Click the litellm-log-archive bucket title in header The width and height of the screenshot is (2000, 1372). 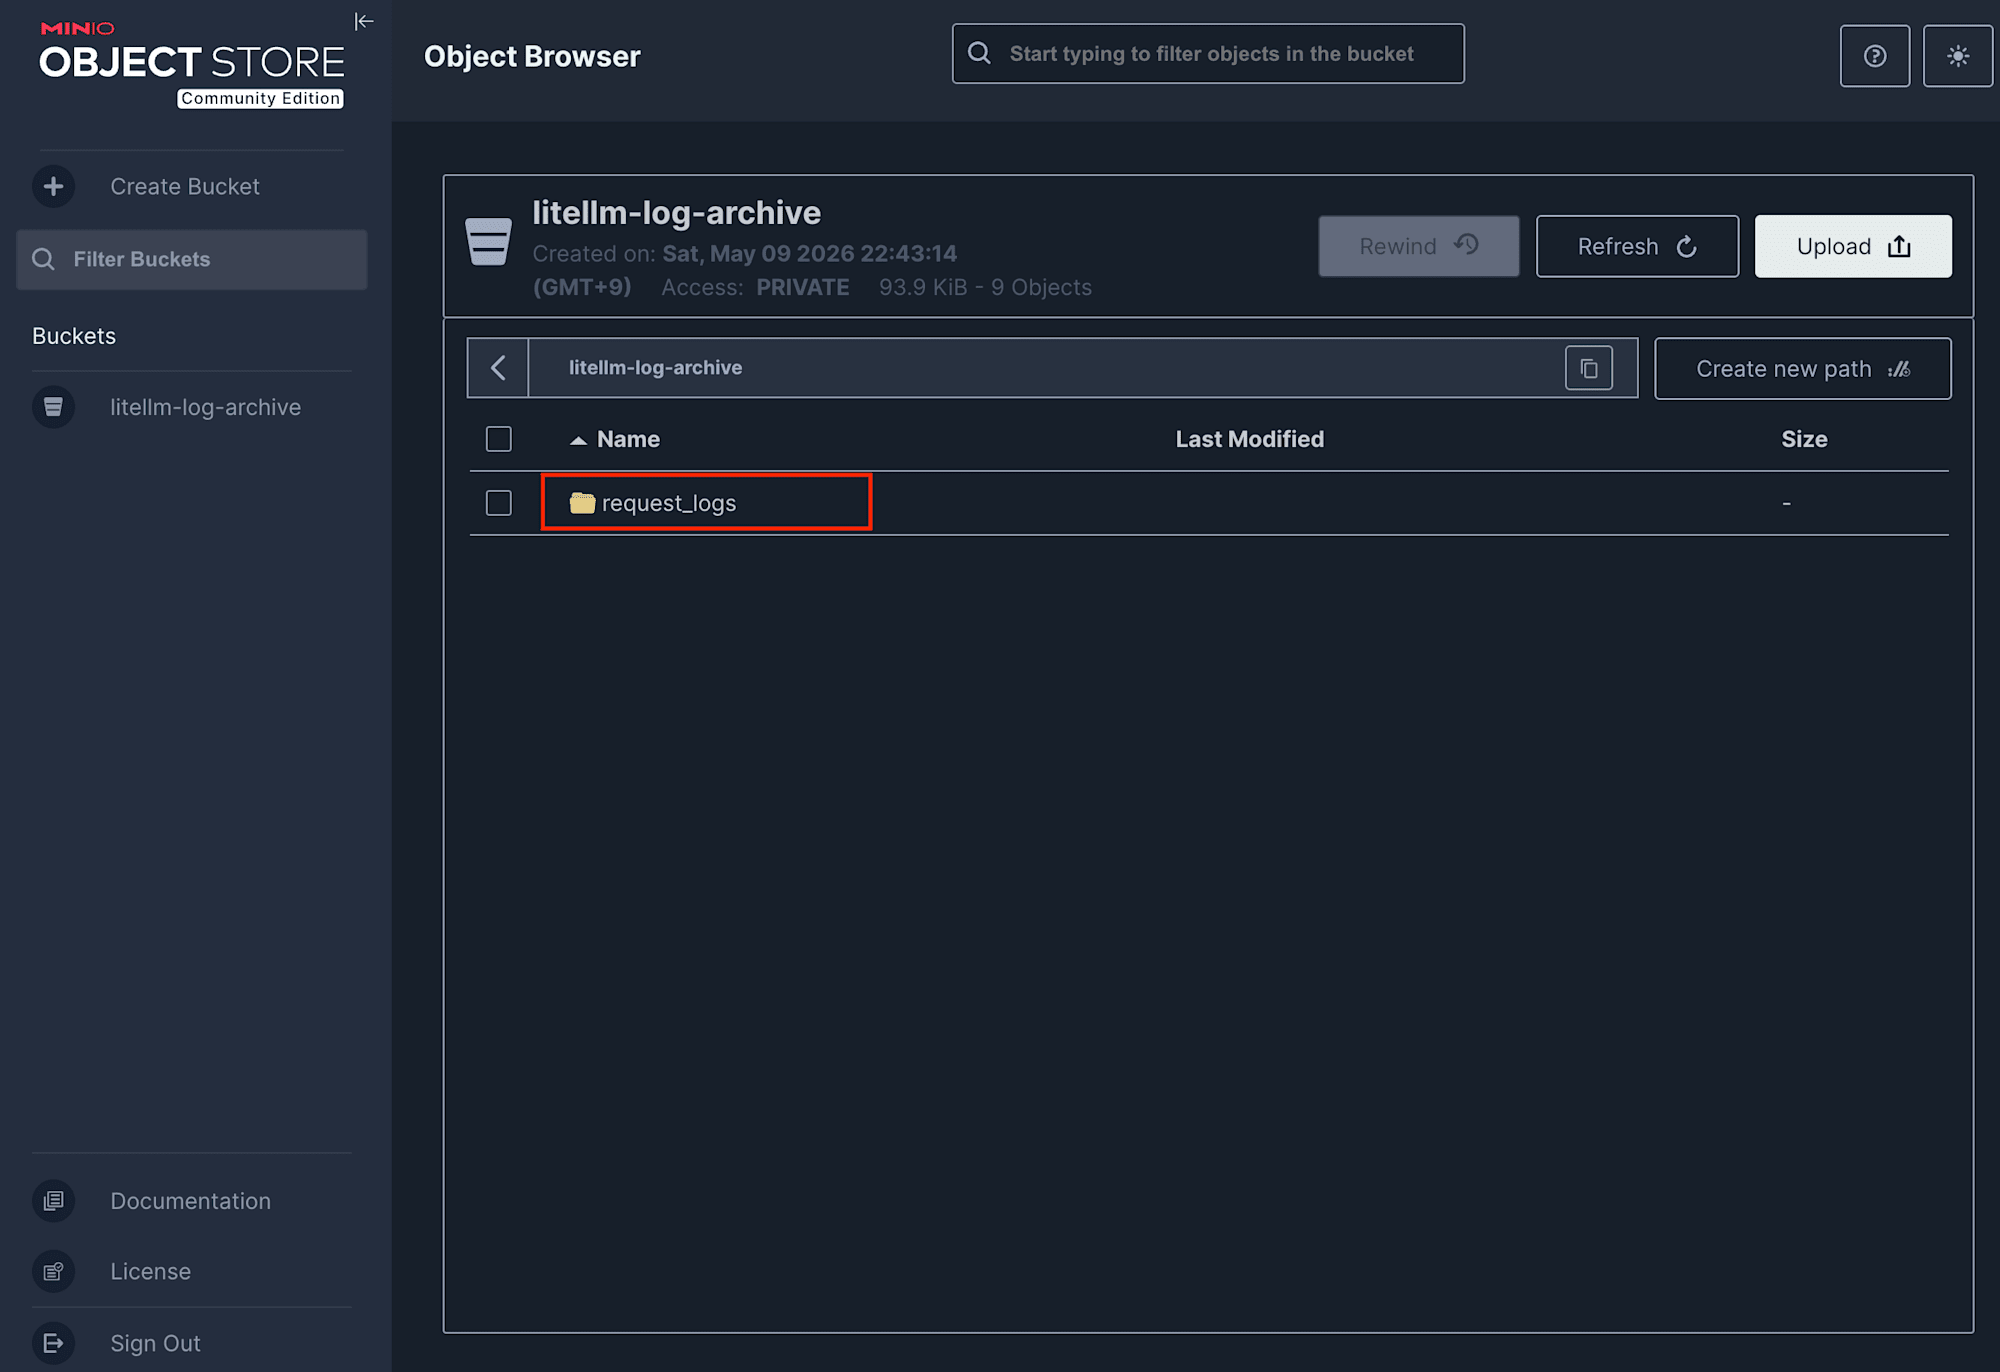click(676, 213)
